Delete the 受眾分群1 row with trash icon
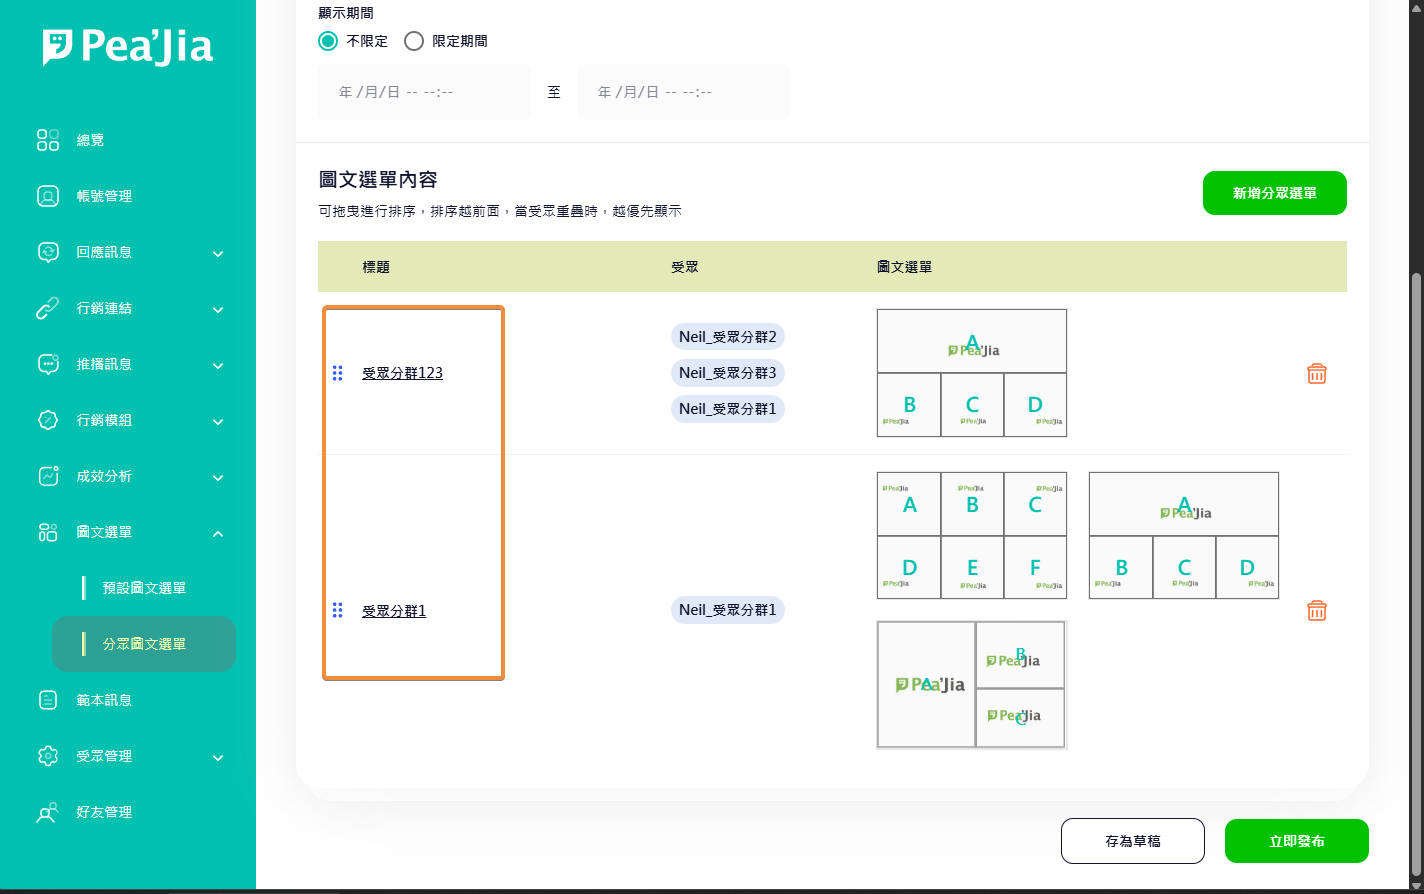The width and height of the screenshot is (1424, 894). pos(1316,610)
